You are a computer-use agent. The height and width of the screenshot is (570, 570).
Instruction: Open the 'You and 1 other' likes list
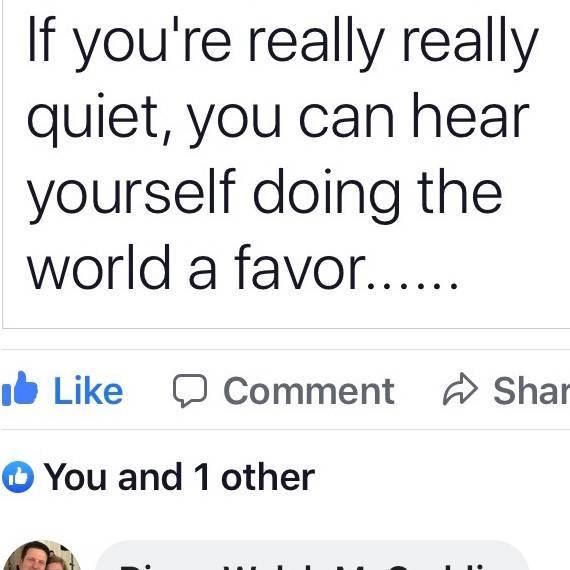pyautogui.click(x=179, y=477)
